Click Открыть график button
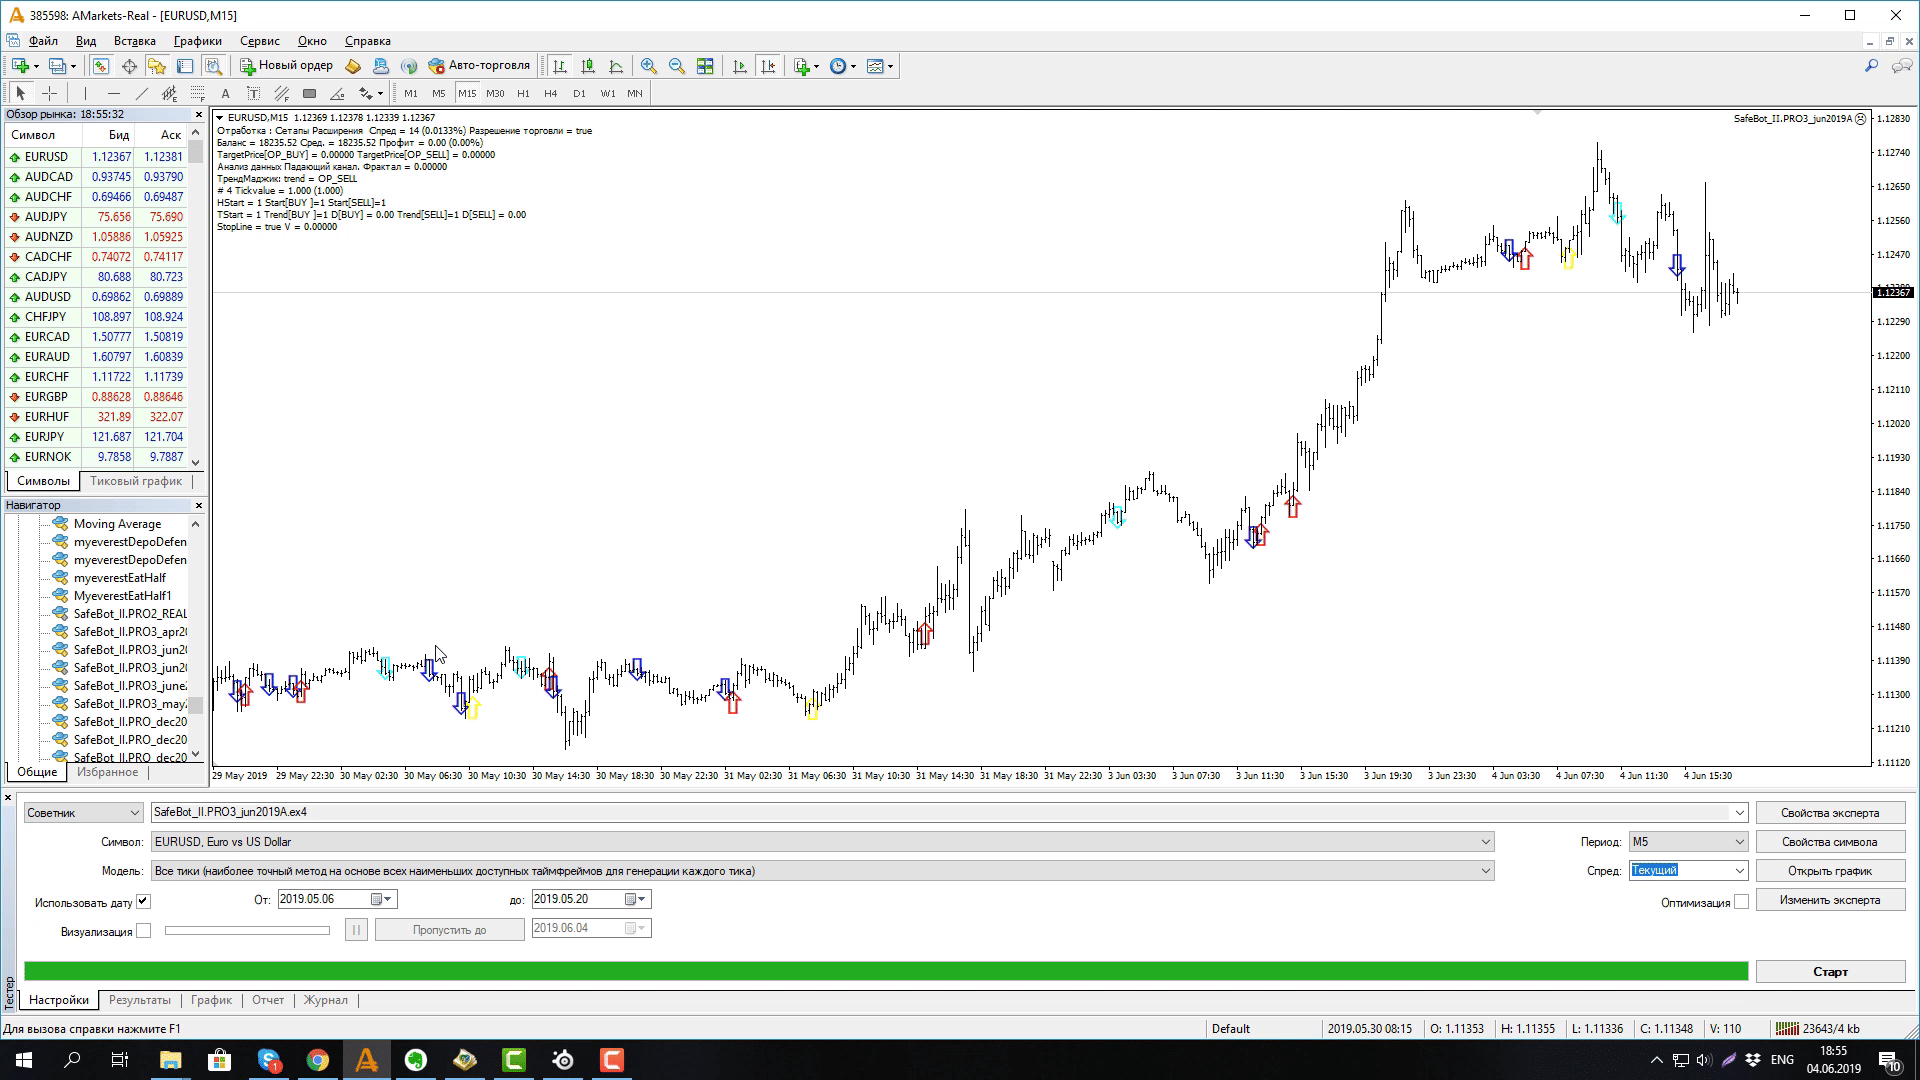This screenshot has height=1080, width=1920. pos(1830,871)
